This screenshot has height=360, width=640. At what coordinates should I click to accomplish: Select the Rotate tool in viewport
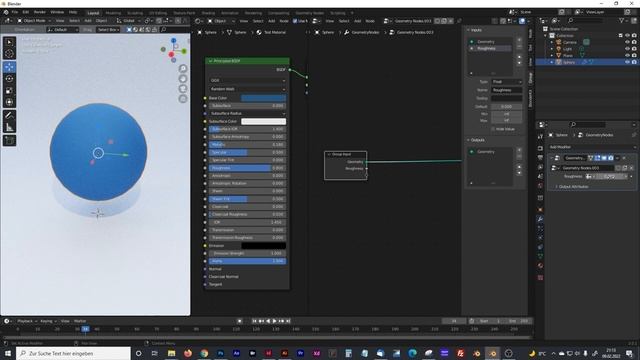9,79
